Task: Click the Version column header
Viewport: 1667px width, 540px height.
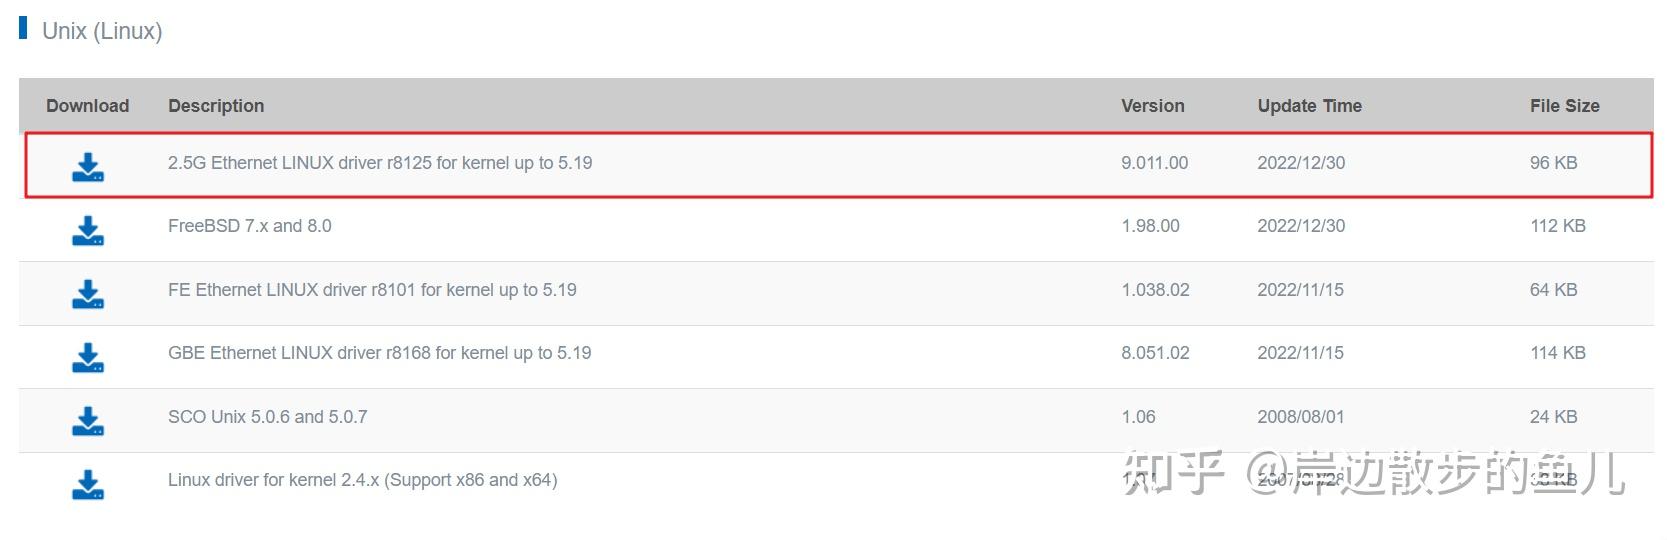Action: (x=1152, y=106)
